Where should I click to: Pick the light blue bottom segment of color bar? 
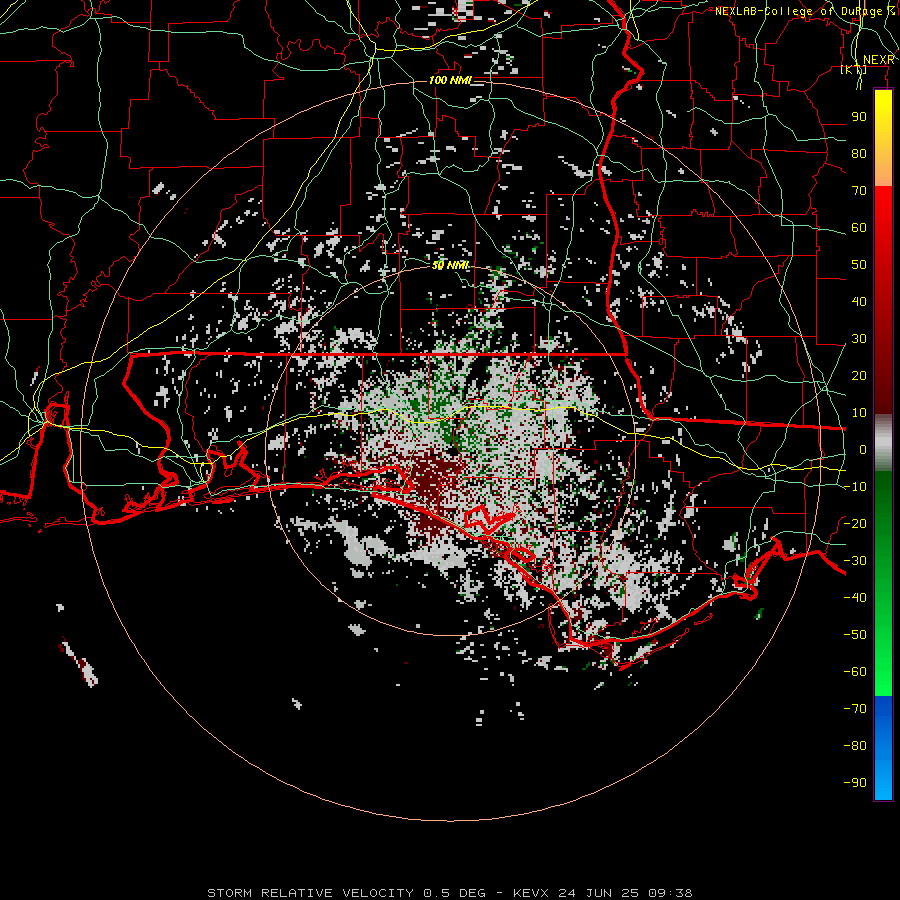pos(883,775)
